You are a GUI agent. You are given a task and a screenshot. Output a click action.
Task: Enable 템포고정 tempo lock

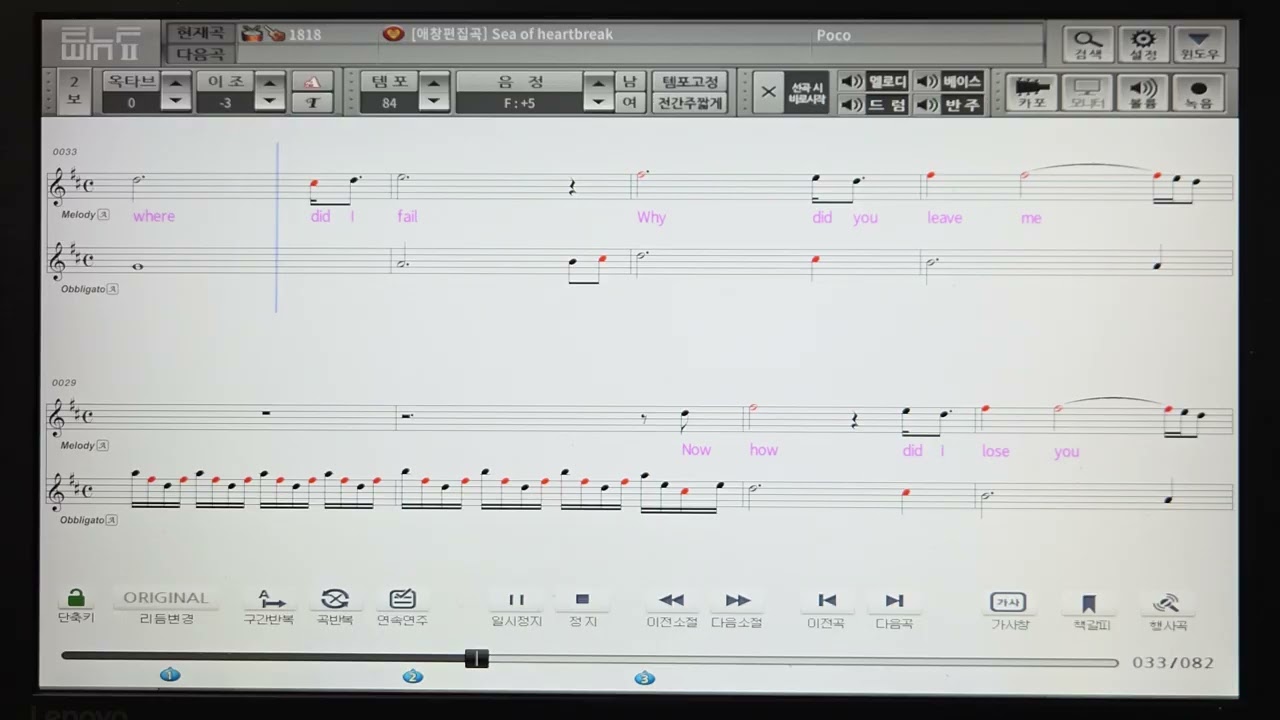point(690,81)
